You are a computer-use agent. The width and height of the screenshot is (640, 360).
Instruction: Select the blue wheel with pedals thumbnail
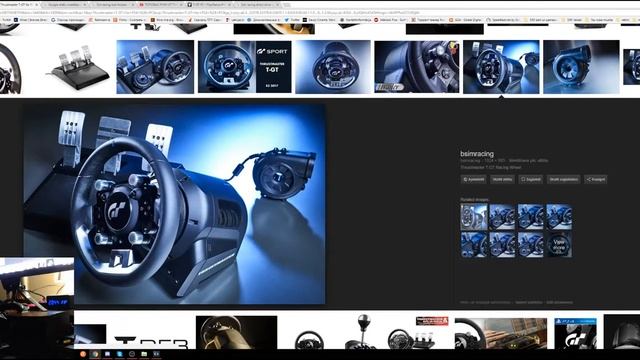point(155,67)
